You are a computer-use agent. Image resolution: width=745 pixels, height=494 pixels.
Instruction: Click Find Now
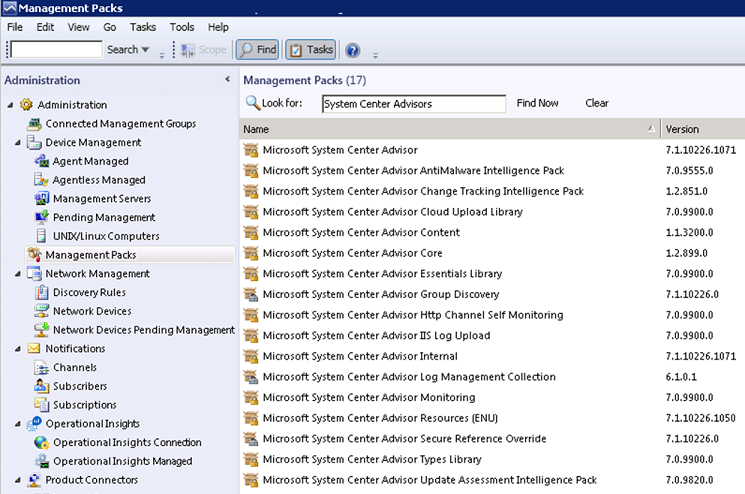[x=537, y=103]
